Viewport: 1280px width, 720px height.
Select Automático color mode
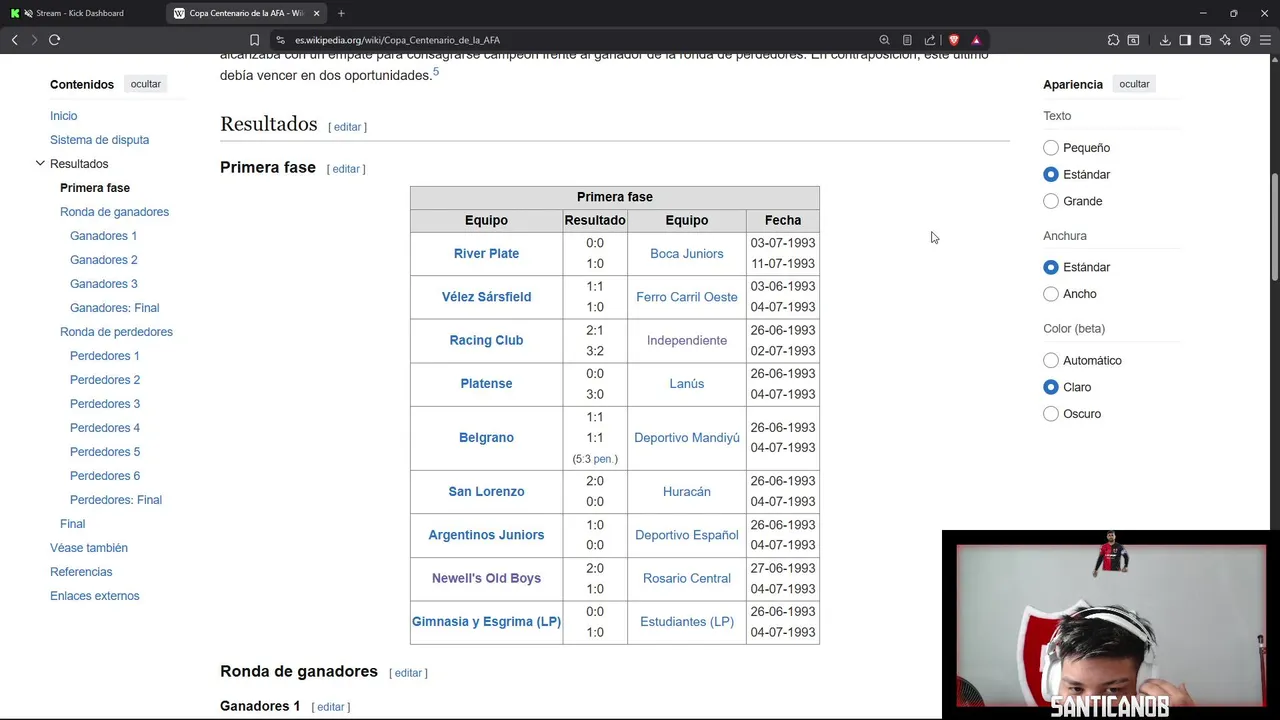click(1051, 360)
